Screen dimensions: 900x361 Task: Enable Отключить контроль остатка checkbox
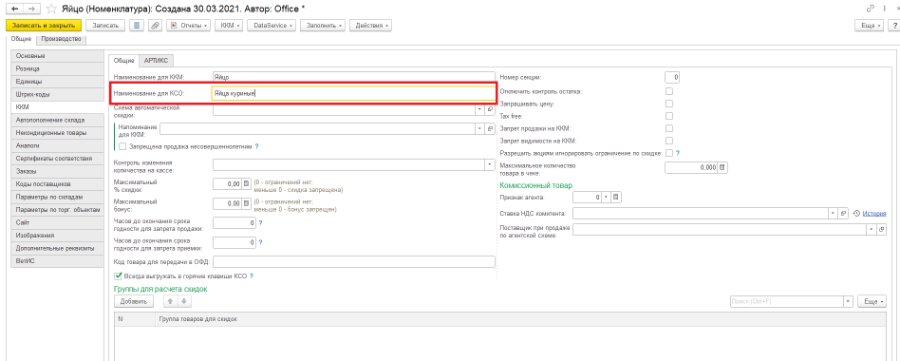click(x=669, y=91)
